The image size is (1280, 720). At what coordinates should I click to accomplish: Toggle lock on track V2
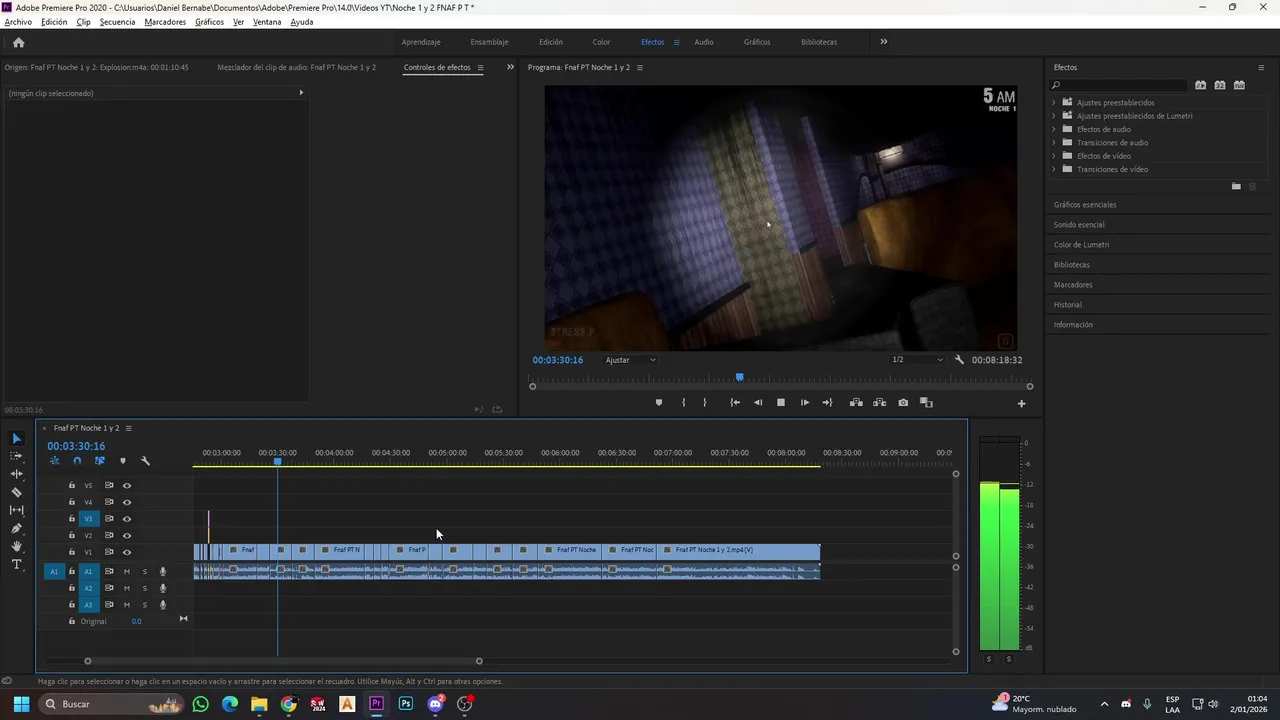coord(71,536)
